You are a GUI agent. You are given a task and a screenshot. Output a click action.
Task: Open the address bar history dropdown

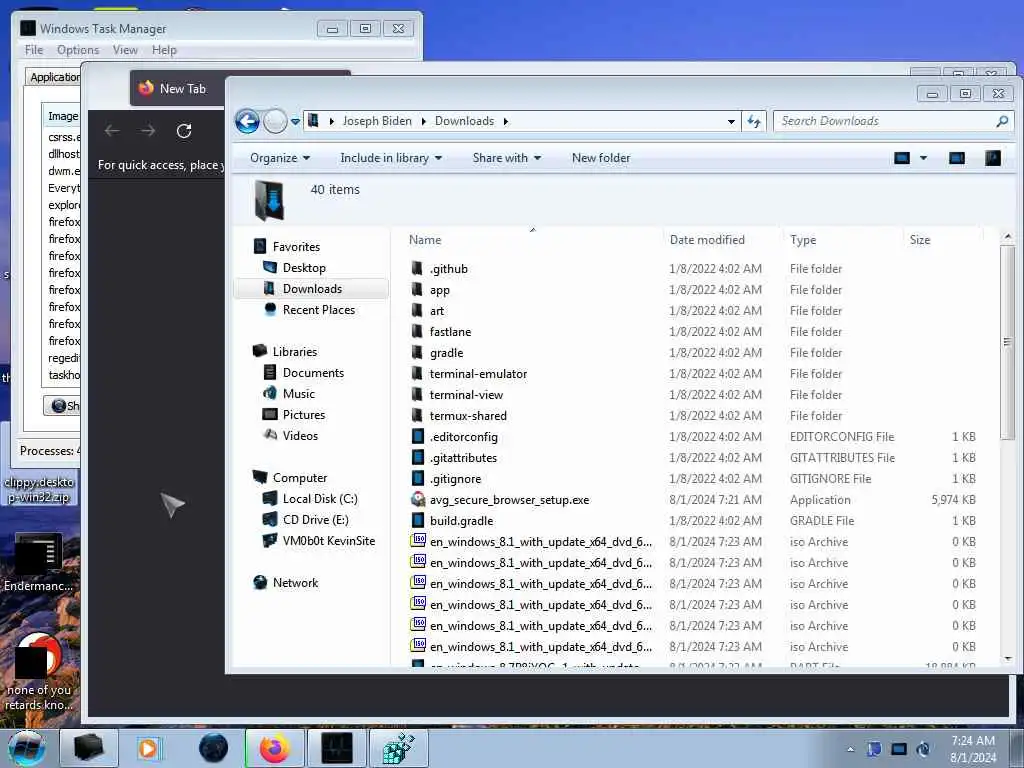731,121
